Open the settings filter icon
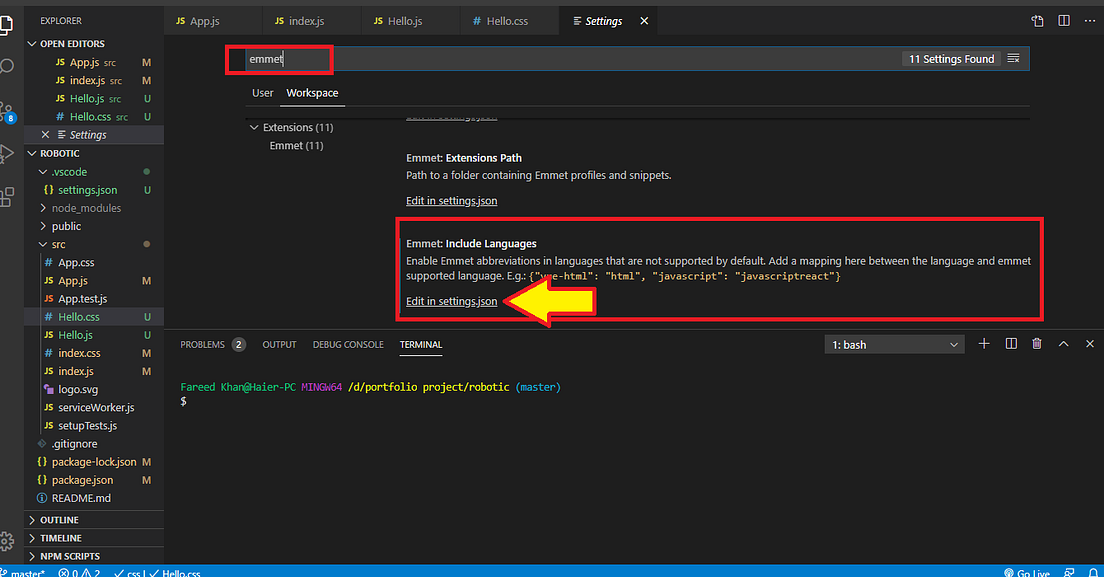Screen dimensions: 1104x577 point(1013,58)
